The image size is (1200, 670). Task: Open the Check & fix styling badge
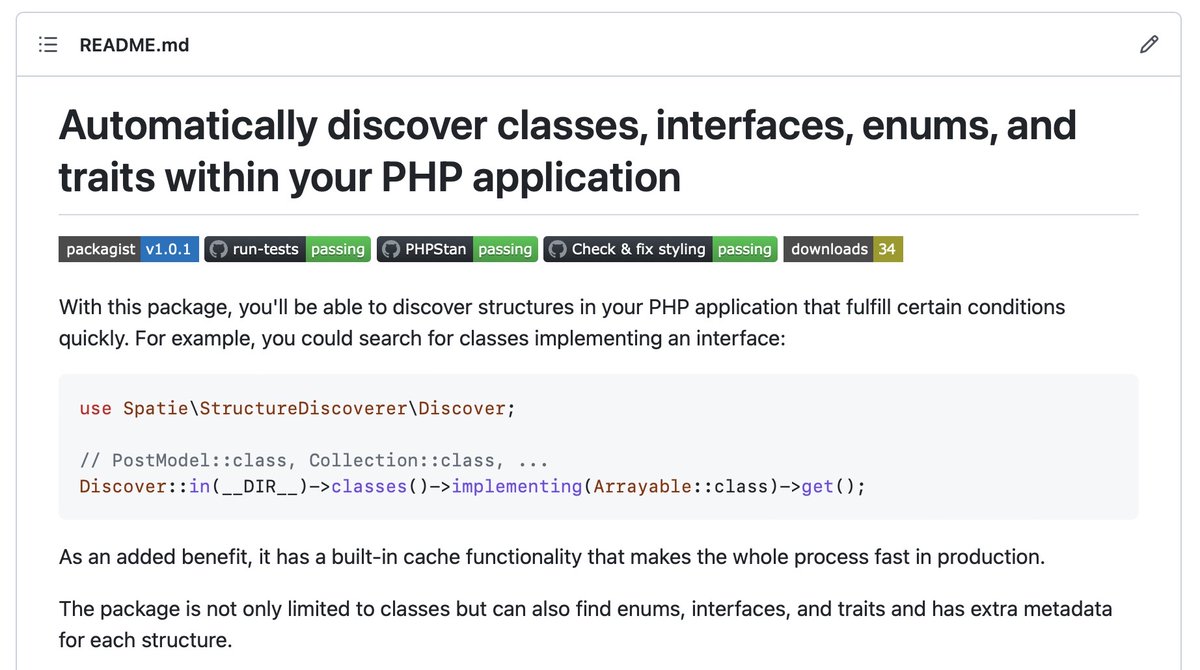661,249
